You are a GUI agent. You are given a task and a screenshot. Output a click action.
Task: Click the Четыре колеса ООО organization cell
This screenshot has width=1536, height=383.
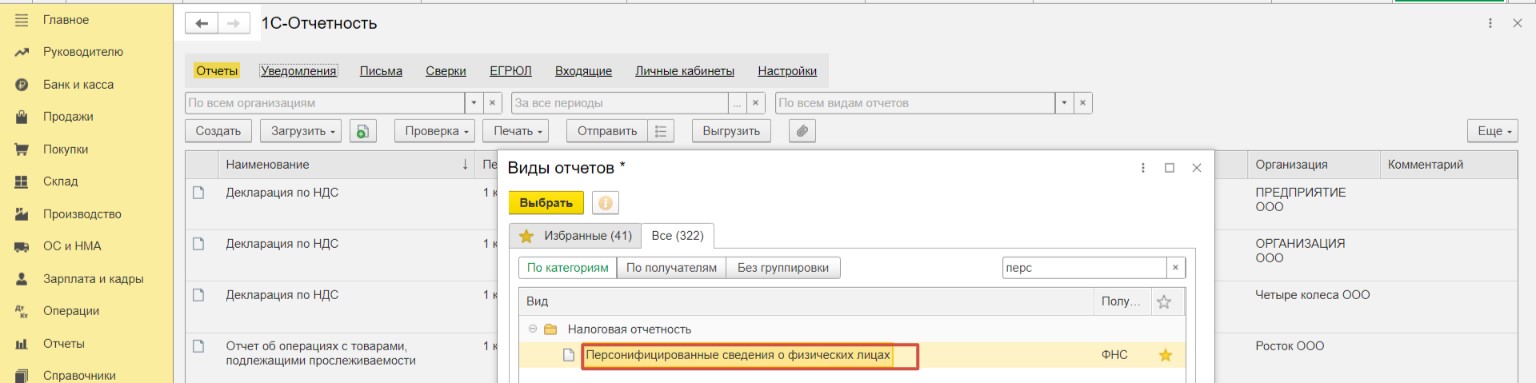point(1312,295)
